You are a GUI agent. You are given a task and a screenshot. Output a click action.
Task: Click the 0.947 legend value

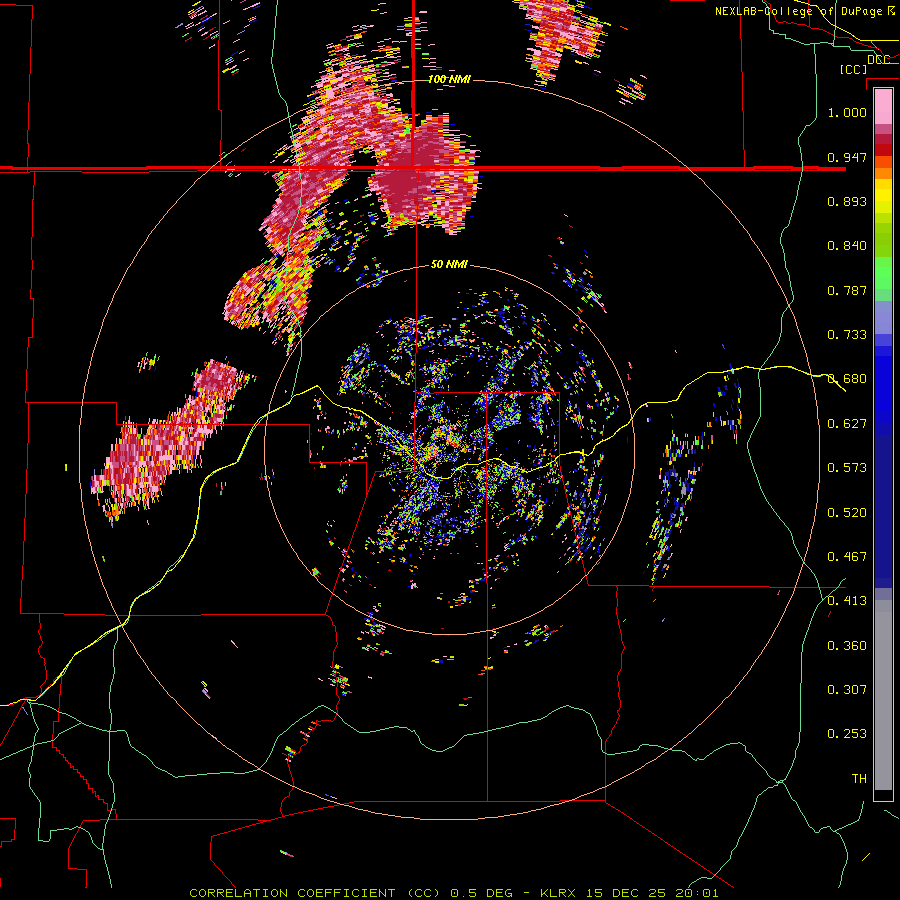tap(847, 157)
